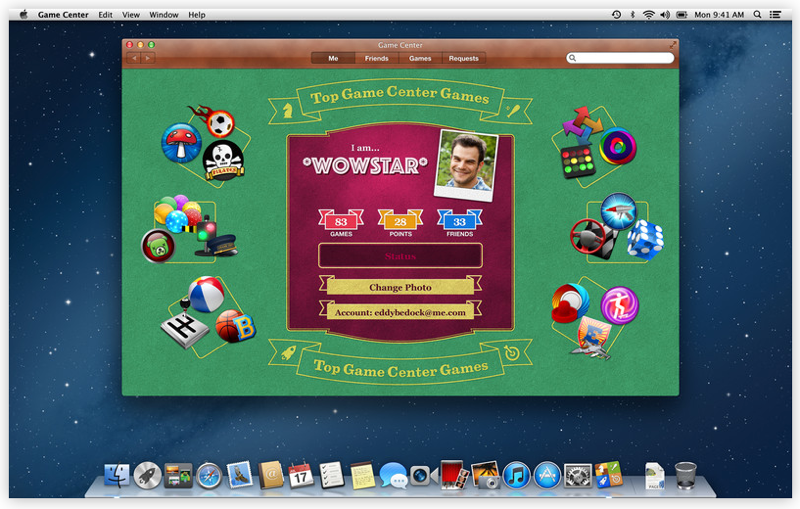Image resolution: width=800 pixels, height=509 pixels.
Task: Open the red mushroom game icon
Action: (181, 142)
